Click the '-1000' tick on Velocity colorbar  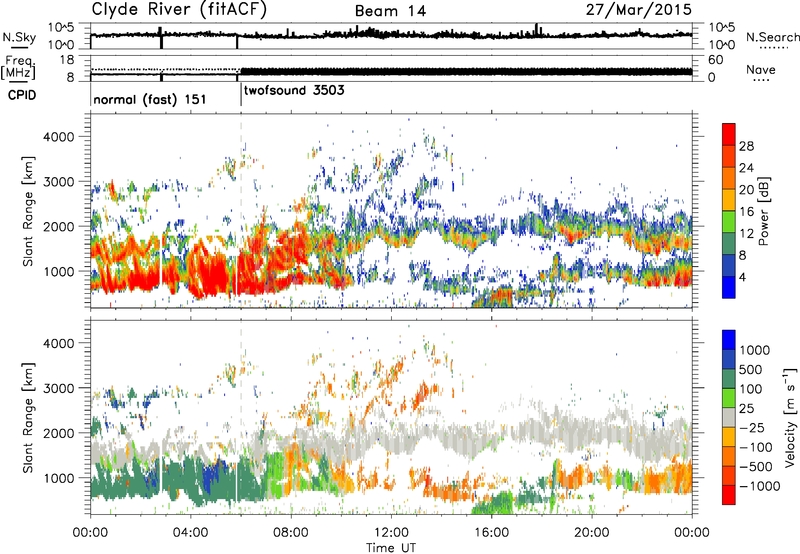point(759,486)
